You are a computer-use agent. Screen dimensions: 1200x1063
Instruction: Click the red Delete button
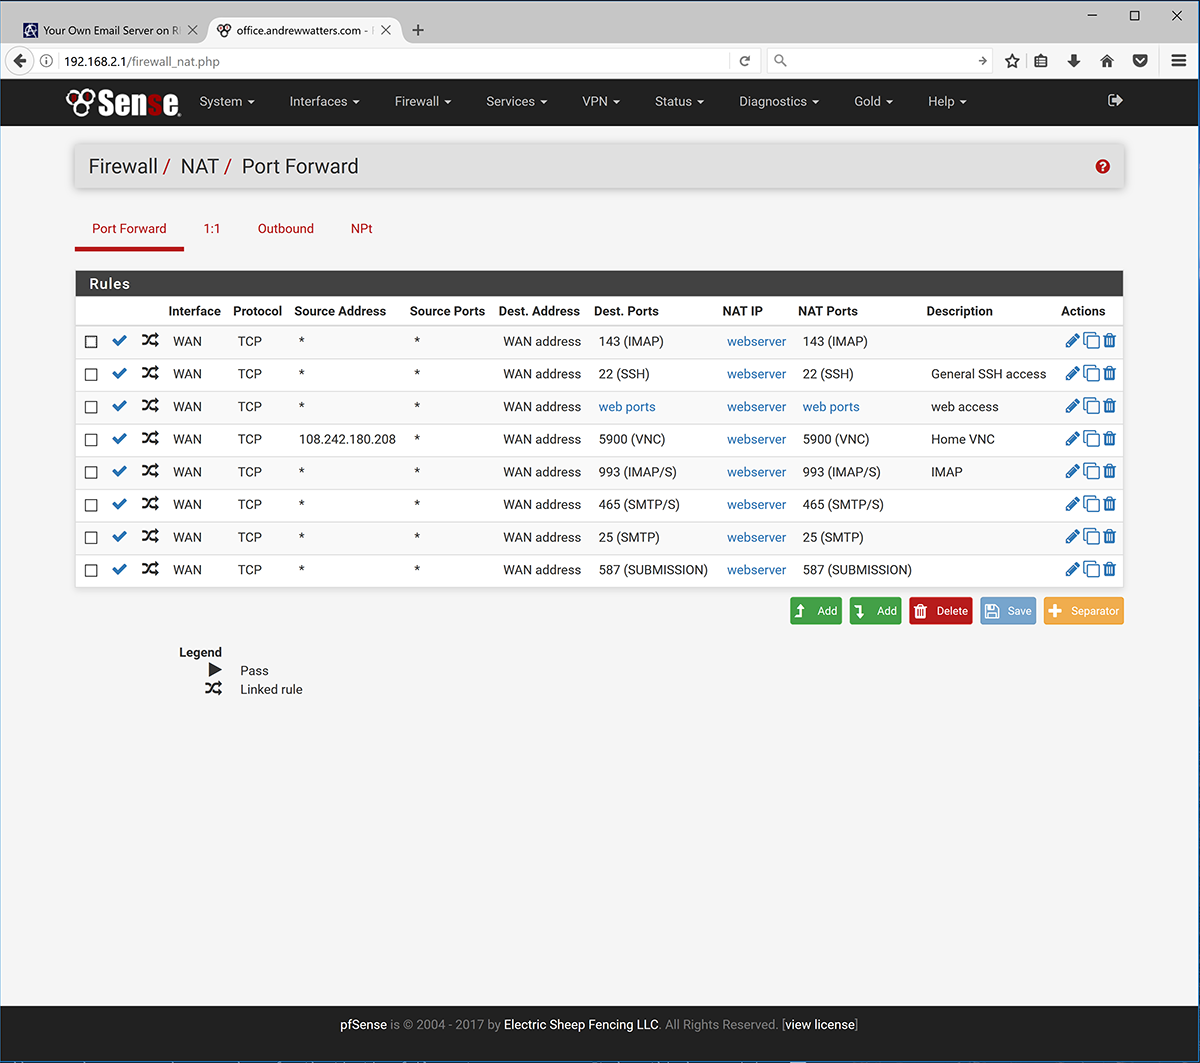[941, 611]
